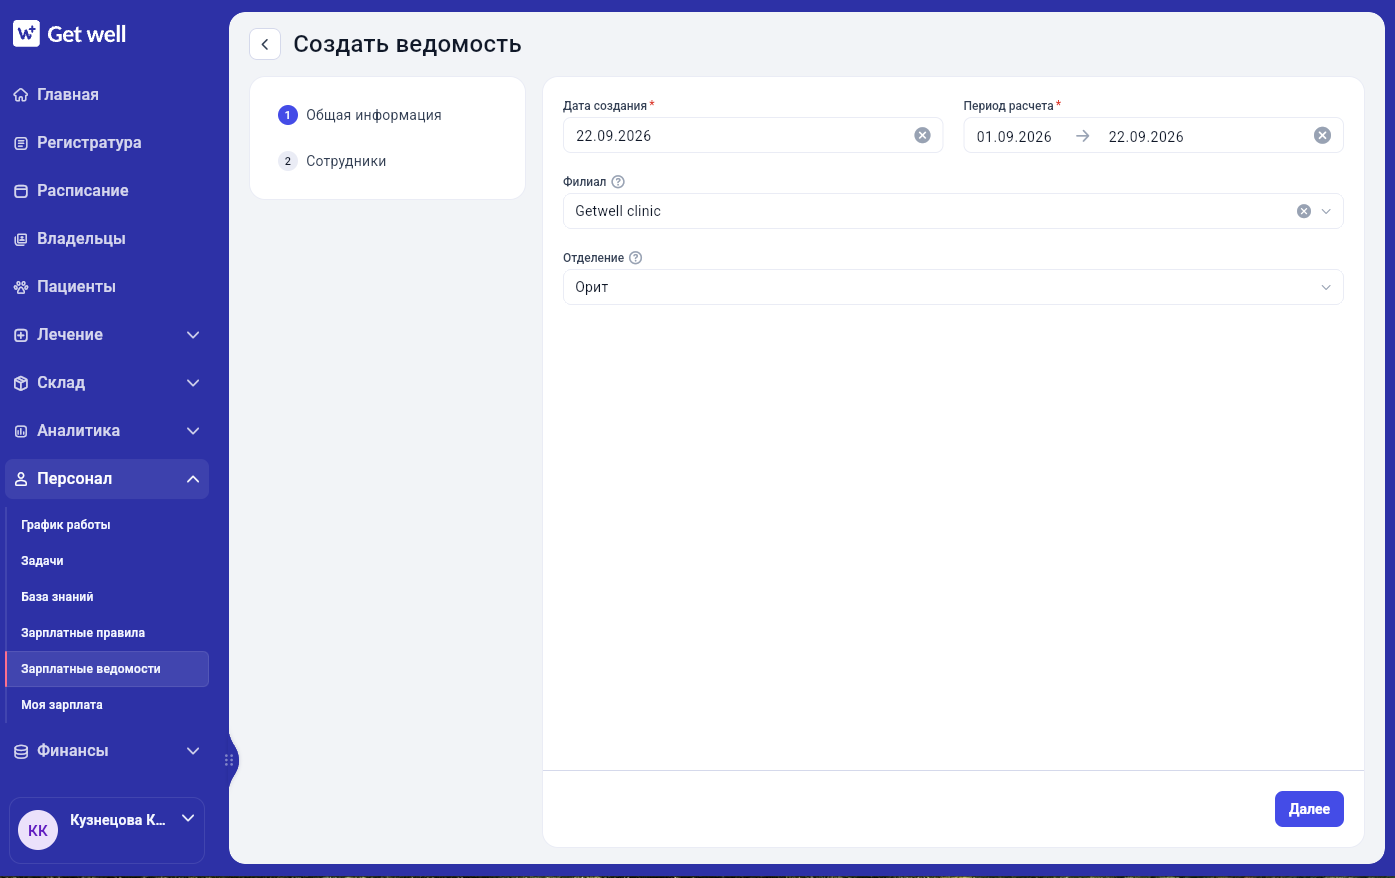
Task: Click the sidebar collapse drag handle
Action: pos(229,760)
